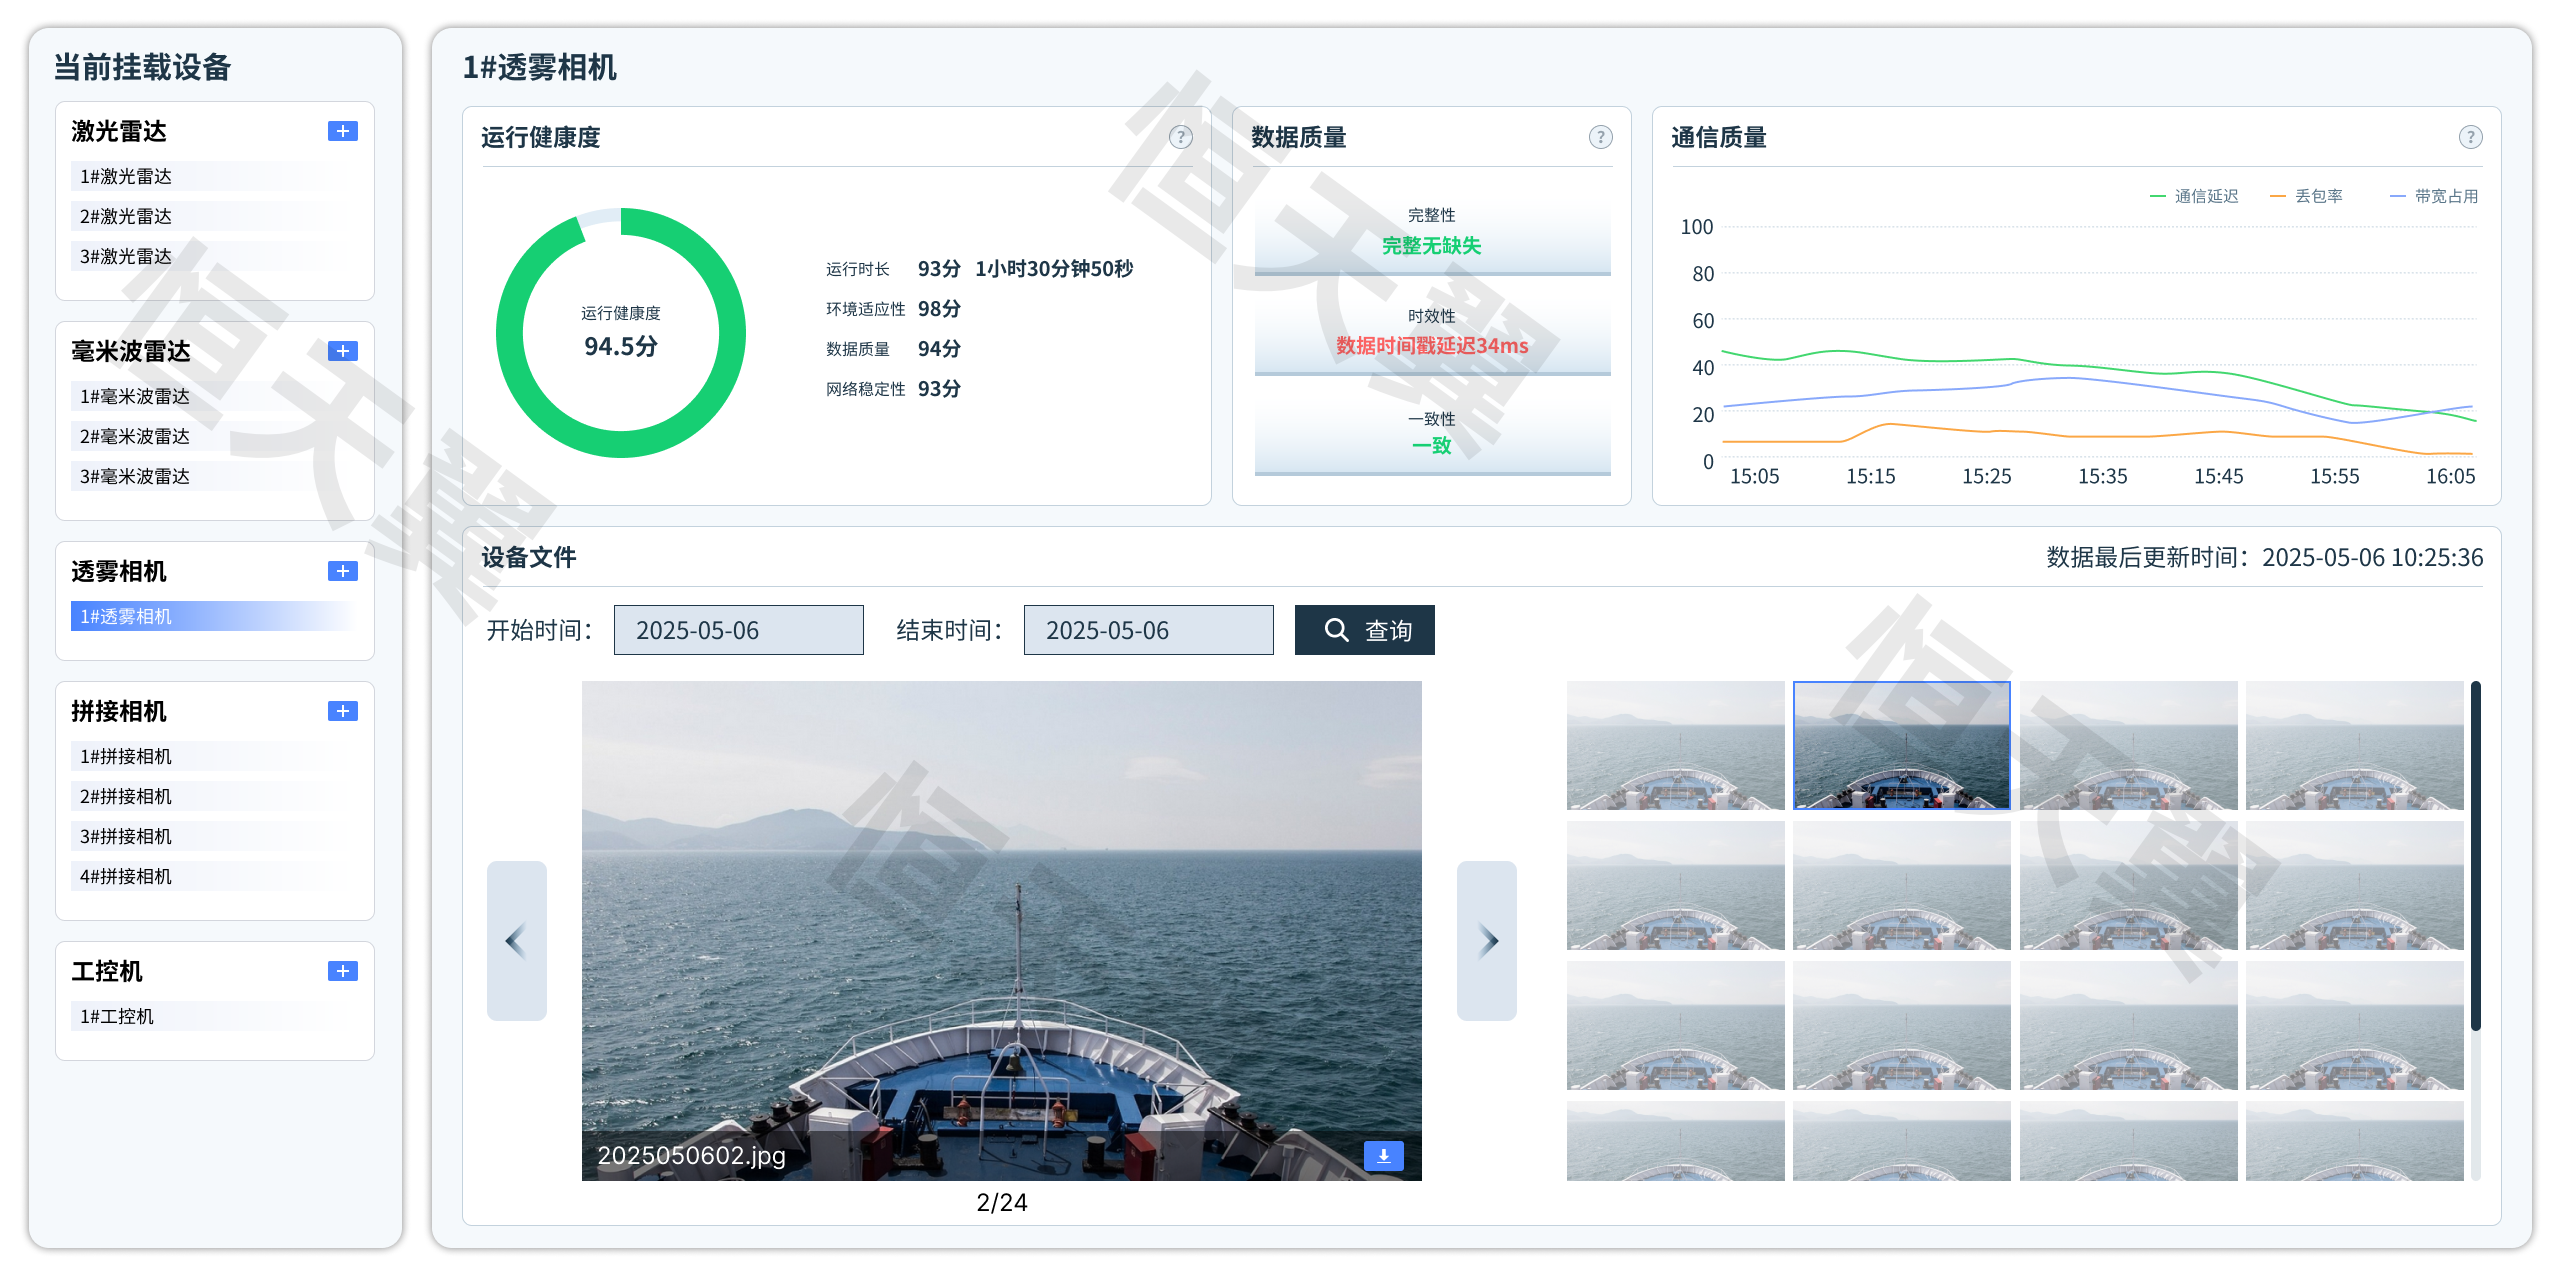Open help icon for 数据质量 panel

point(1600,137)
